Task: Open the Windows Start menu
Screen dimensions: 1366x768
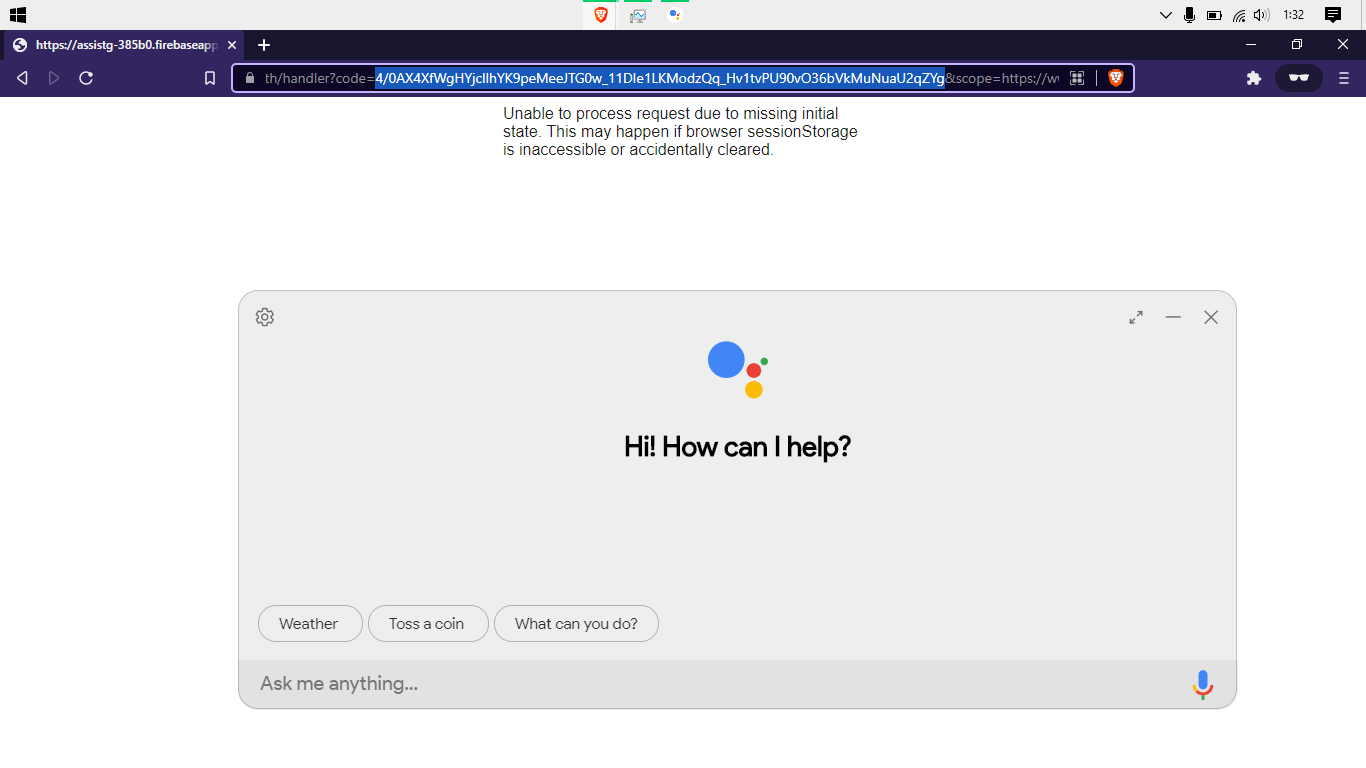Action: tap(17, 15)
